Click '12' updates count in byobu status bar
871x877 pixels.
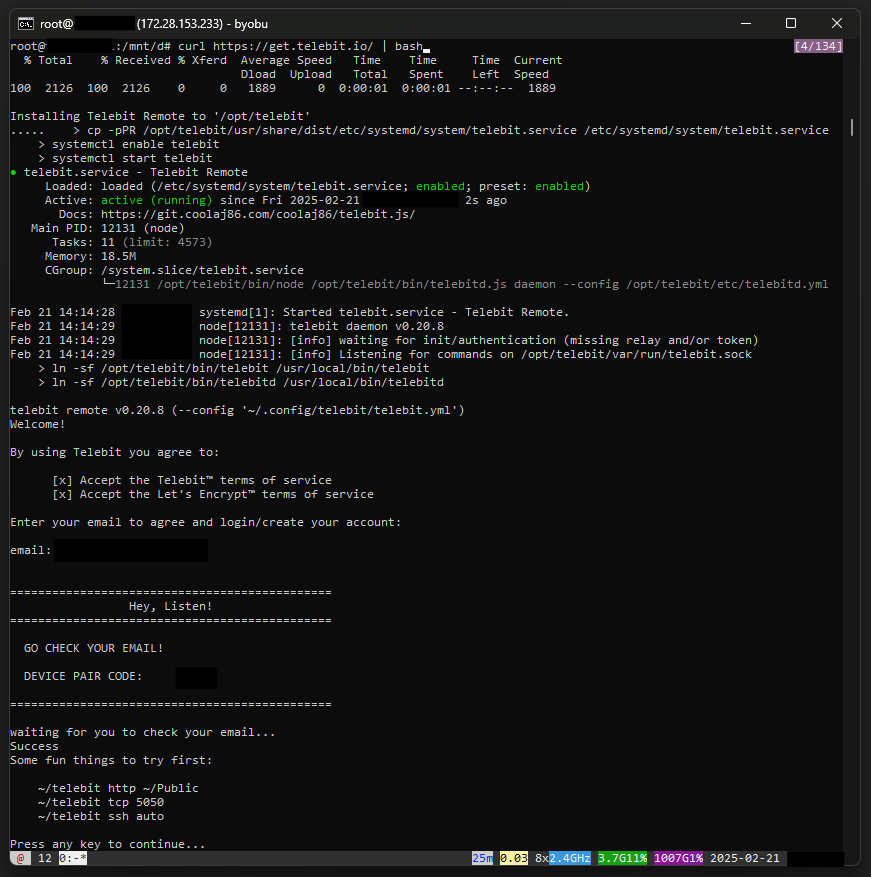45,858
